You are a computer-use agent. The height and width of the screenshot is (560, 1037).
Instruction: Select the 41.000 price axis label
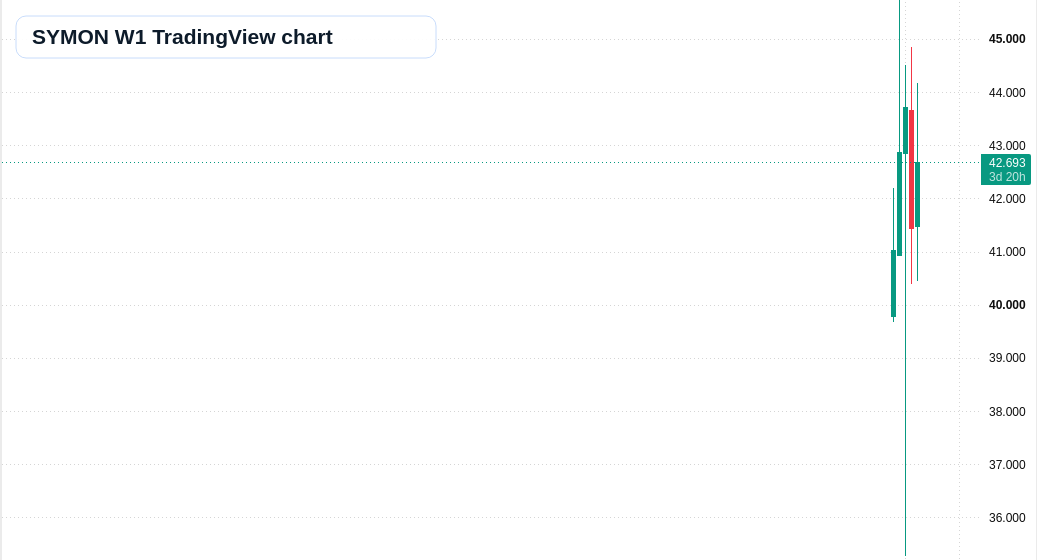[x=1007, y=252]
